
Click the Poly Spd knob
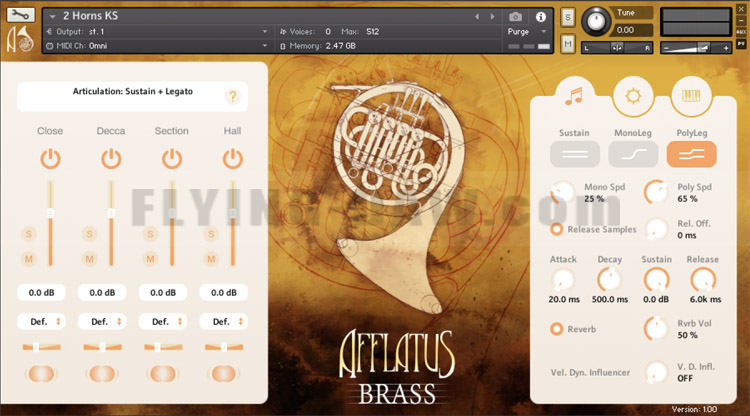tap(656, 193)
